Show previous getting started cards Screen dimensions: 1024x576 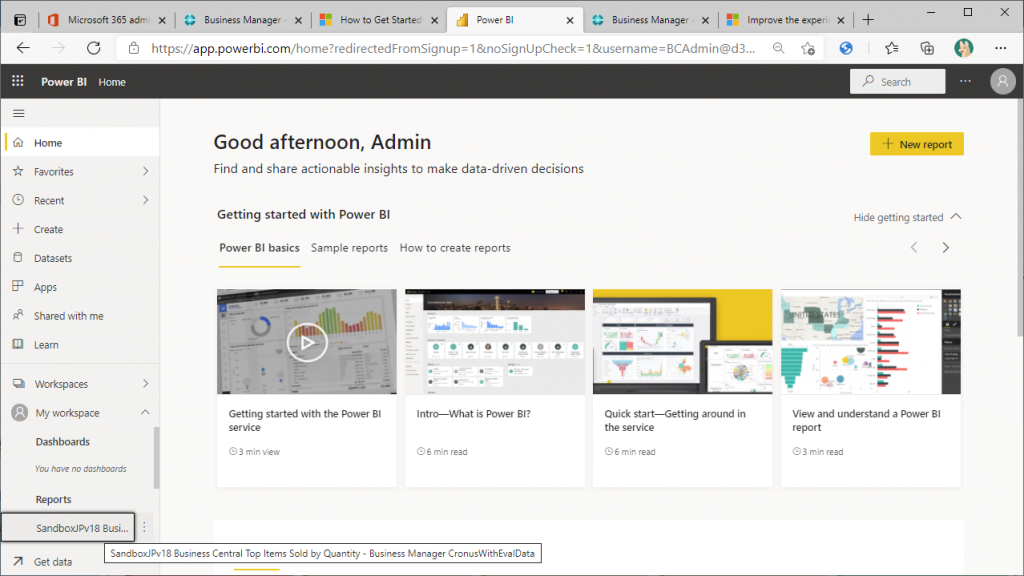914,248
